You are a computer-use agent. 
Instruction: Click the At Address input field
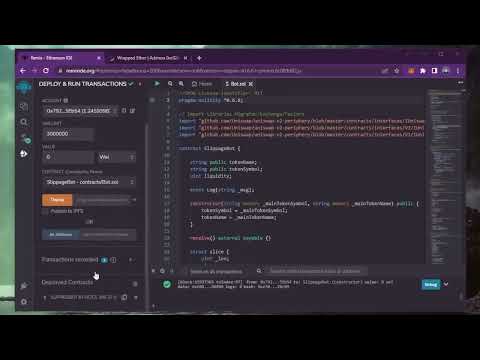click(108, 234)
